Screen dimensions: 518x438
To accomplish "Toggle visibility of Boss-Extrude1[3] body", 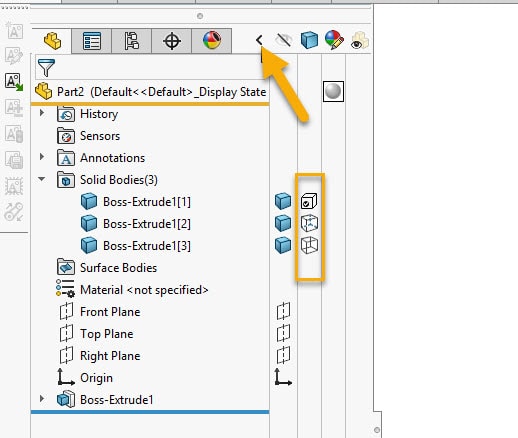I will (283, 245).
